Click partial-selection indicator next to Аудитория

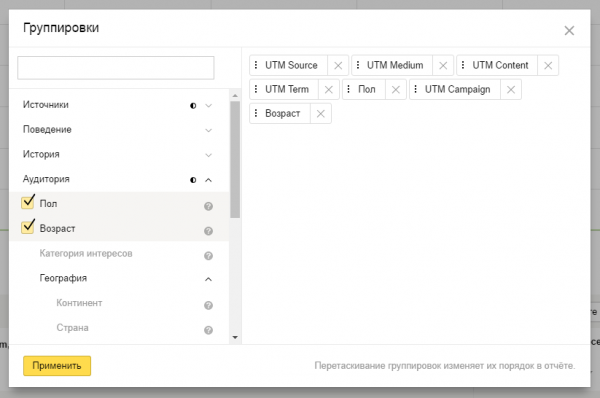point(193,180)
